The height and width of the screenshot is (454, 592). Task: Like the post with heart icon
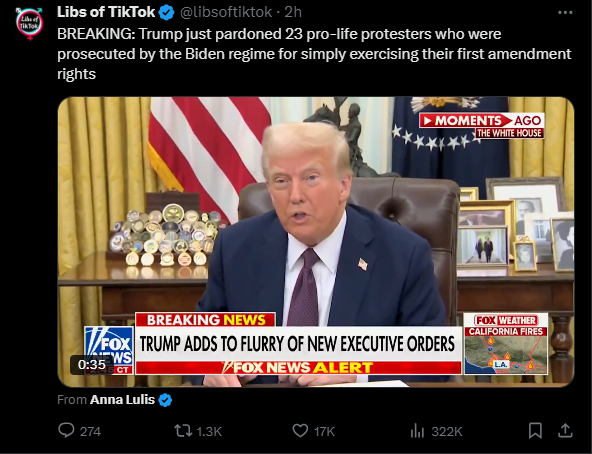coord(300,431)
